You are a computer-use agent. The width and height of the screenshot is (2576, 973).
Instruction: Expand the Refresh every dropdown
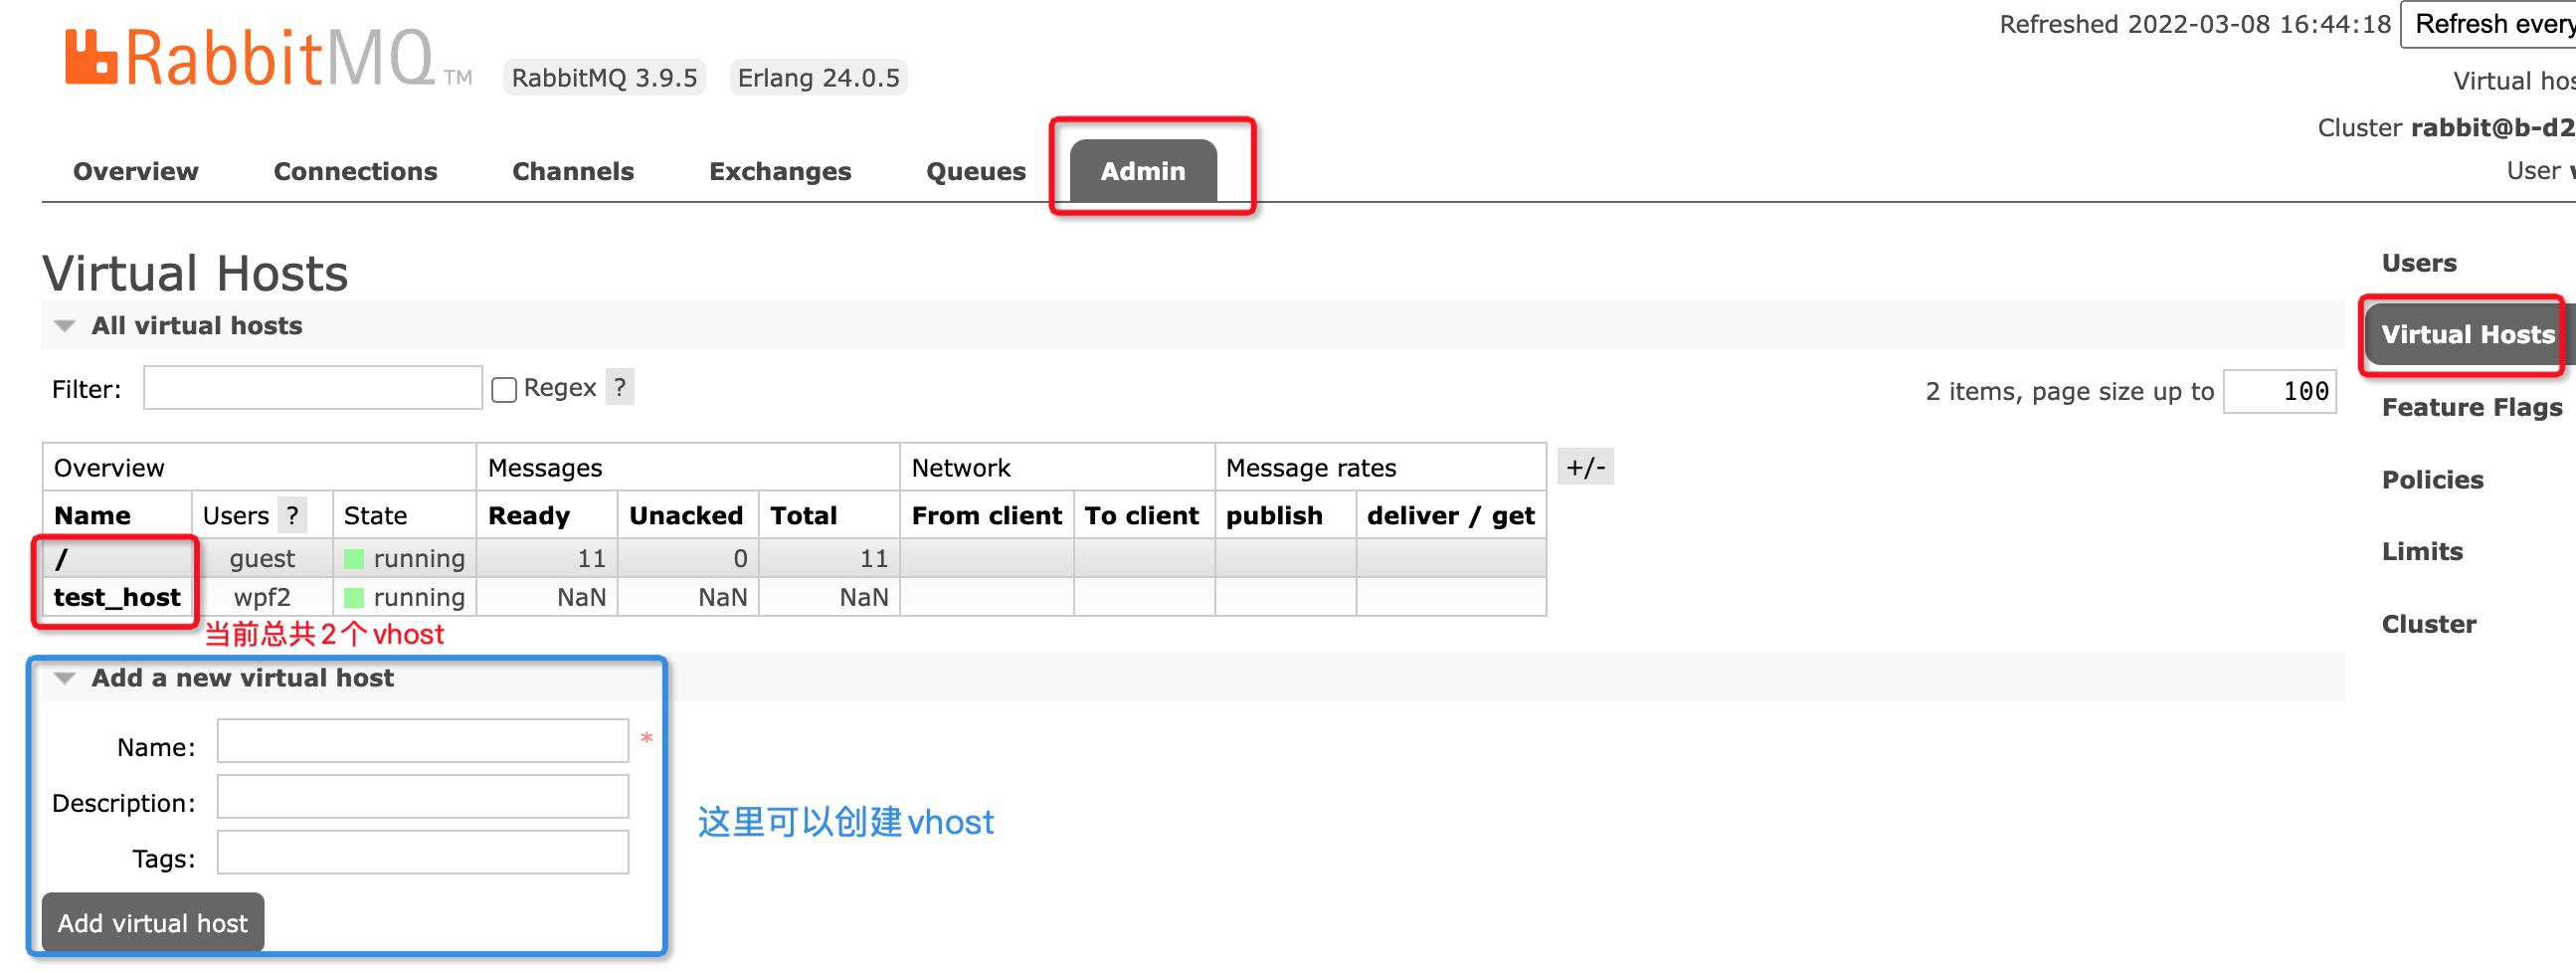click(2490, 24)
